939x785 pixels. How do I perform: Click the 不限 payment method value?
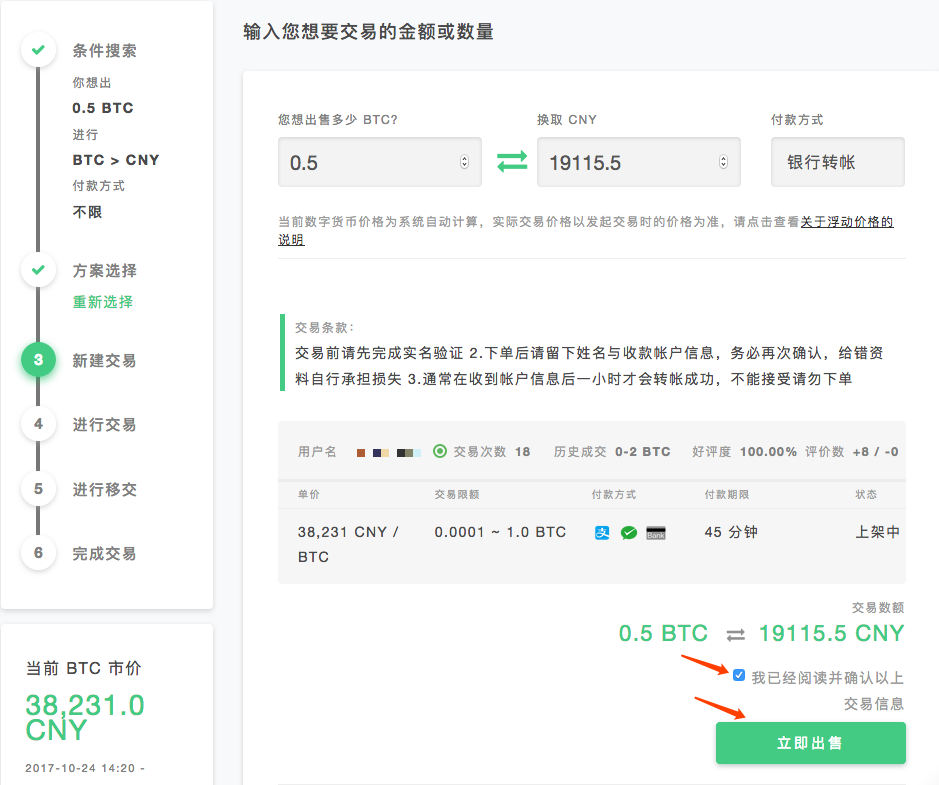pyautogui.click(x=87, y=212)
